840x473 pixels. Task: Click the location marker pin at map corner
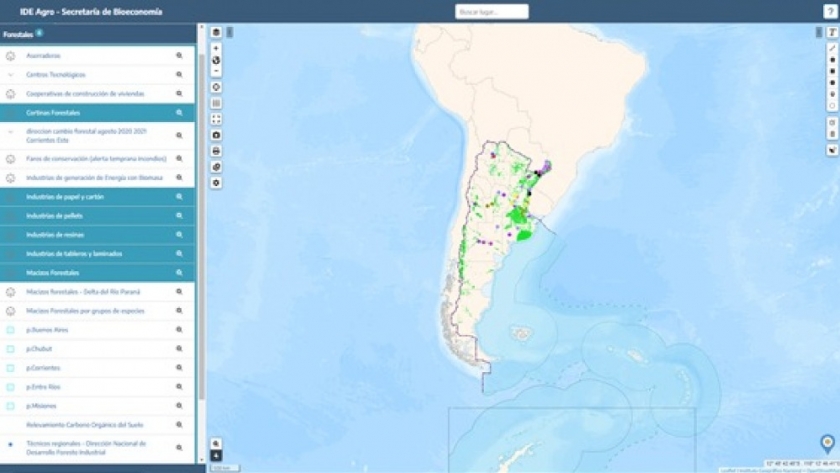pos(828,444)
